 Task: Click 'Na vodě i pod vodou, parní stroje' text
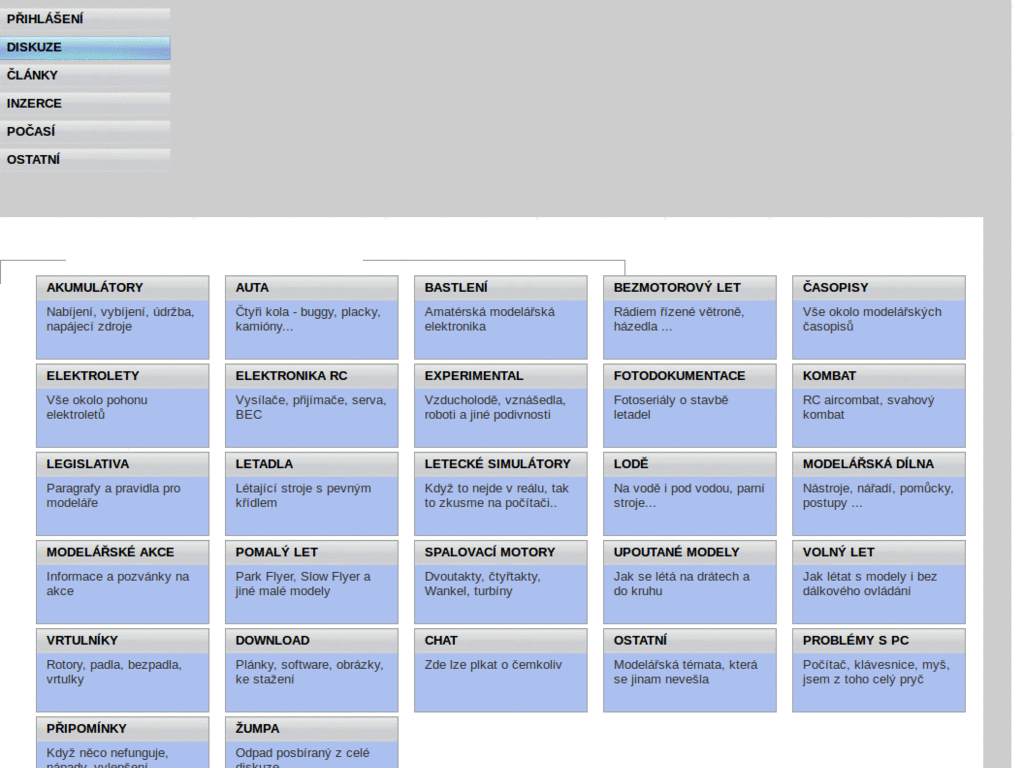pyautogui.click(x=689, y=495)
